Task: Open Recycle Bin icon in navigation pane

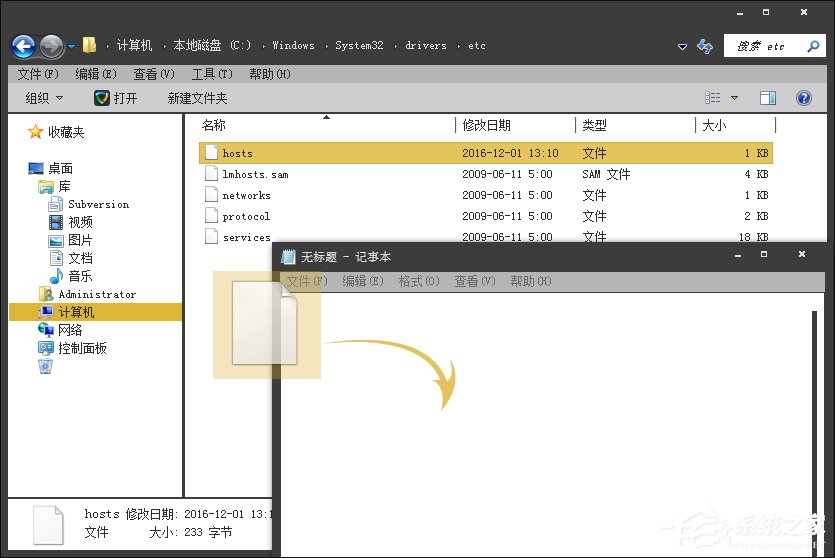Action: click(x=45, y=367)
